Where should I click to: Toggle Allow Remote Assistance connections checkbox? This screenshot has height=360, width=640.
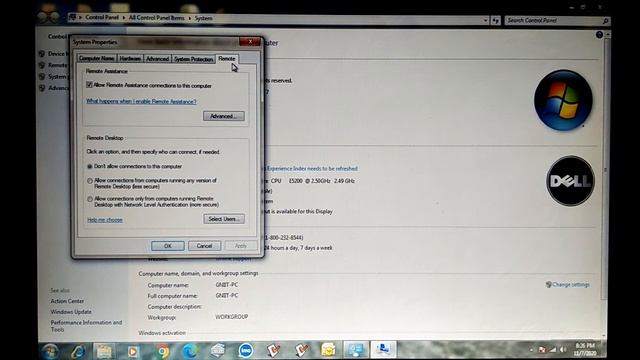89,85
